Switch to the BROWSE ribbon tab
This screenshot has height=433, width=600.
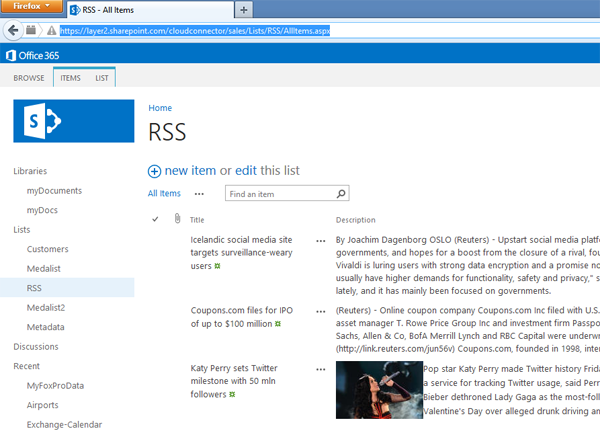(27, 77)
